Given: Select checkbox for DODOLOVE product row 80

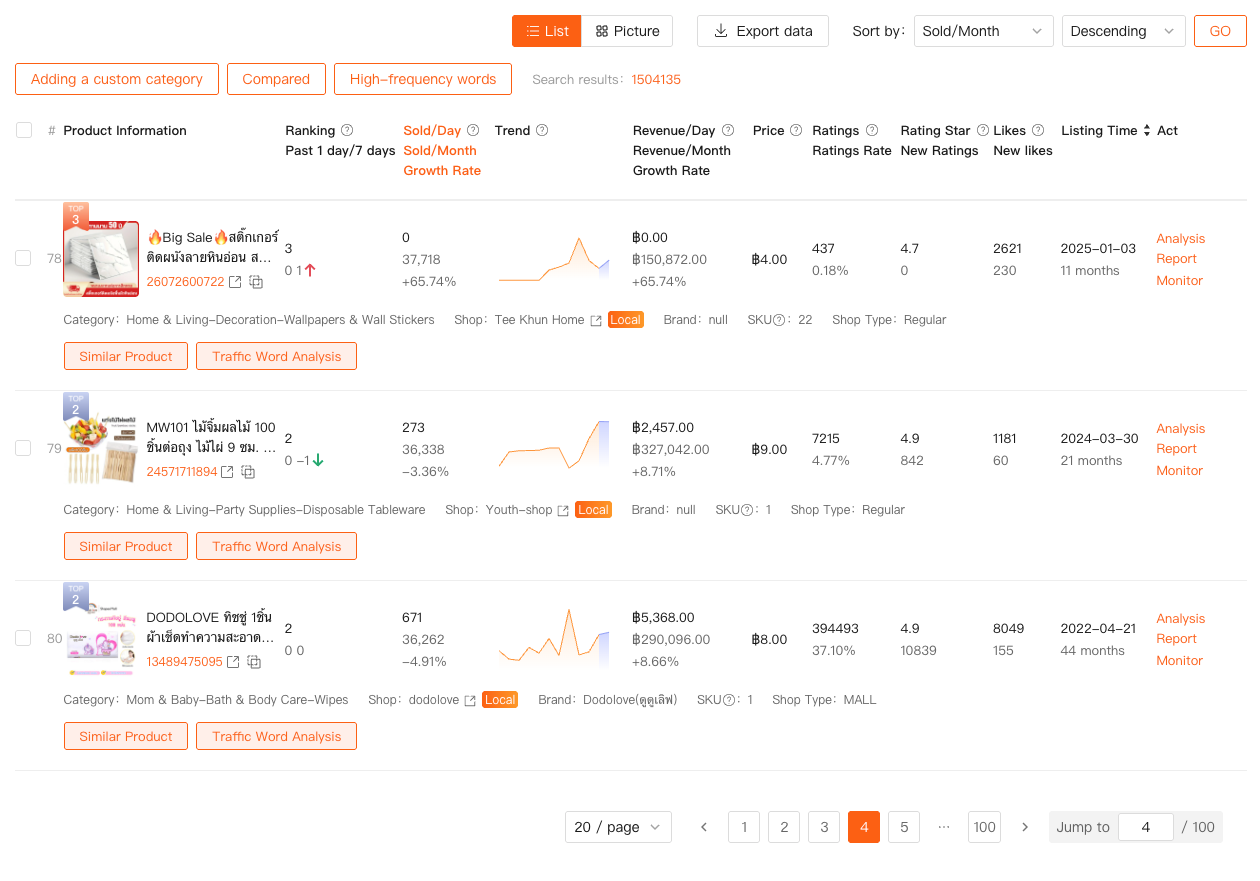Looking at the screenshot, I should 23,638.
